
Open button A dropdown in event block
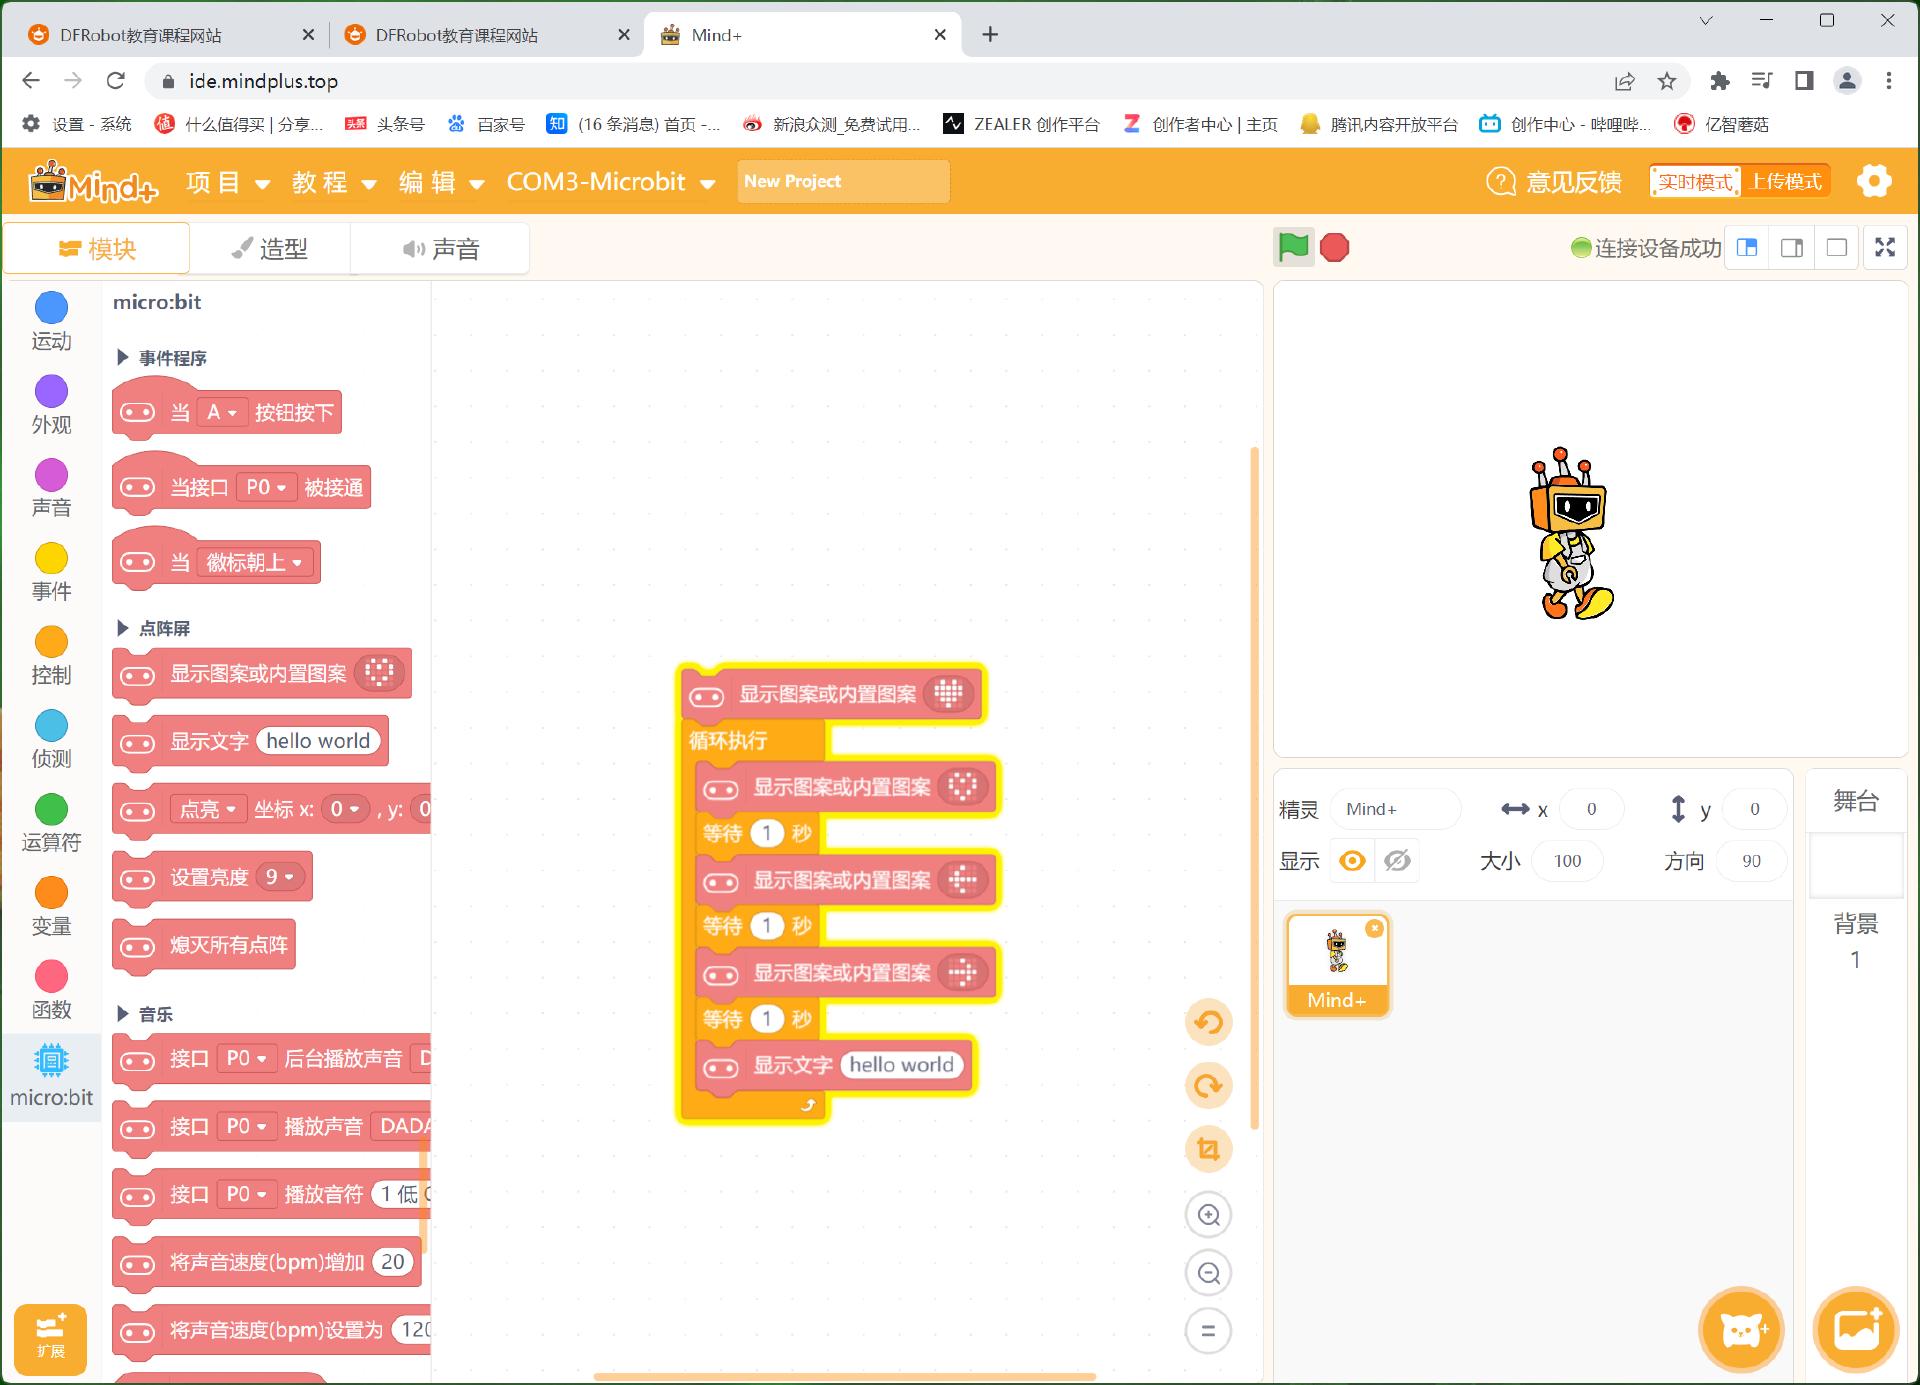(x=222, y=412)
